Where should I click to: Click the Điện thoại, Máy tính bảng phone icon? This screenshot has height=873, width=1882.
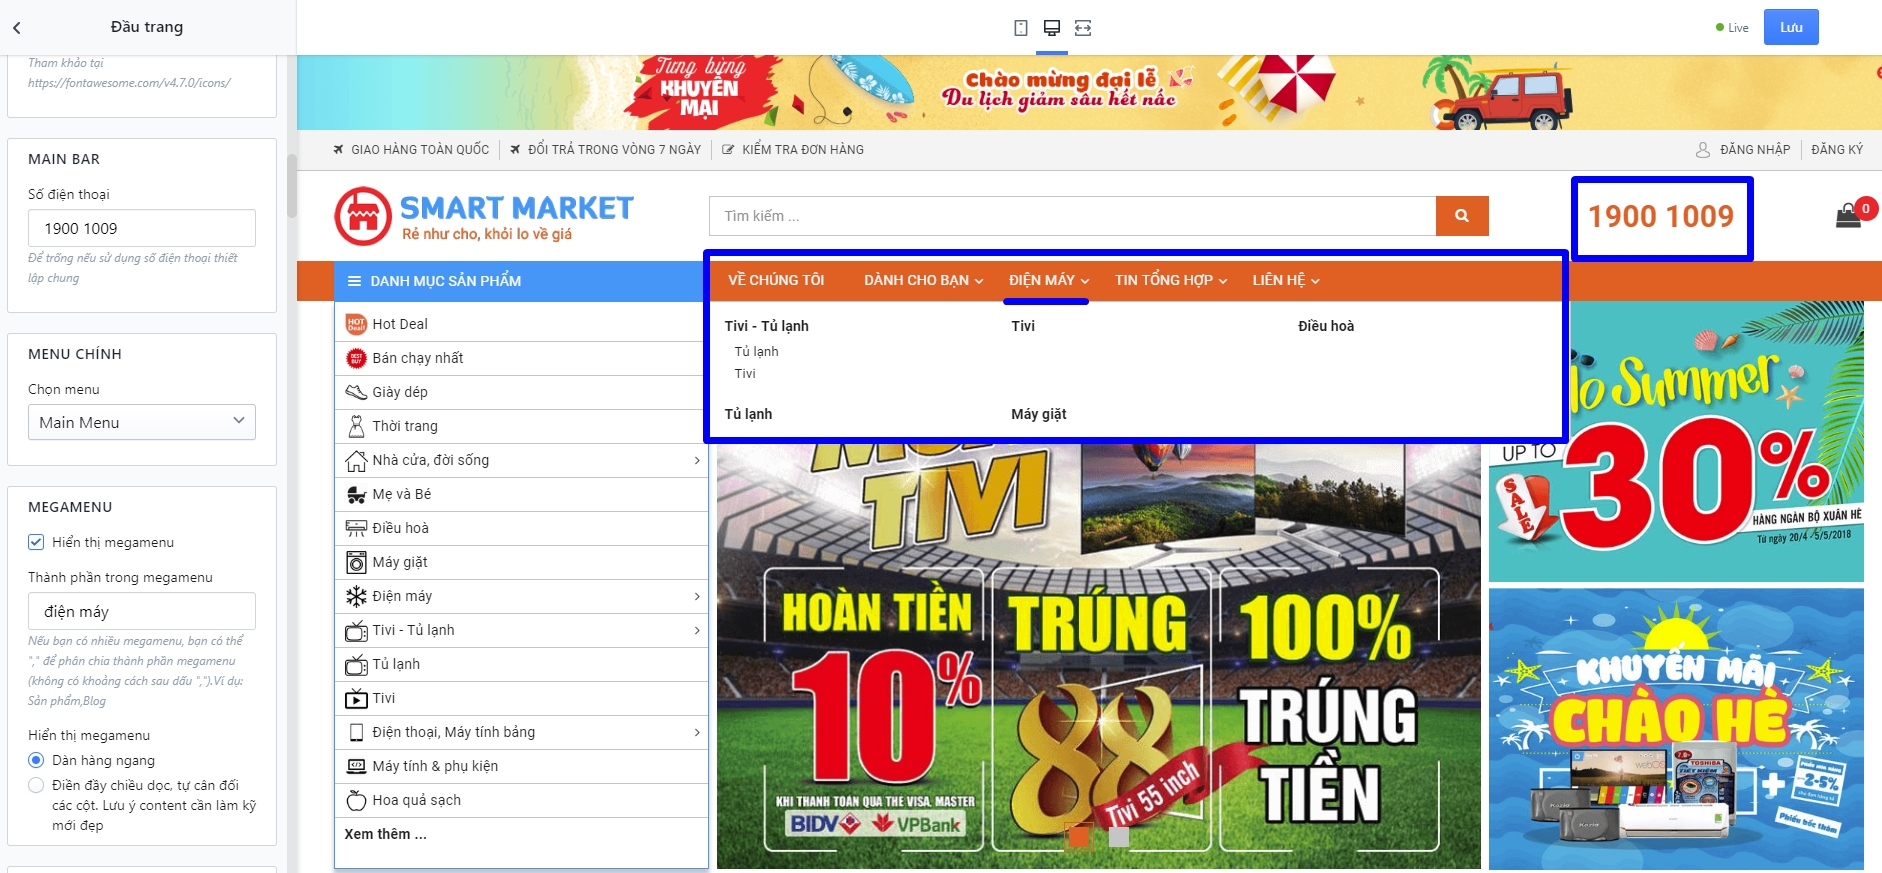coord(356,732)
